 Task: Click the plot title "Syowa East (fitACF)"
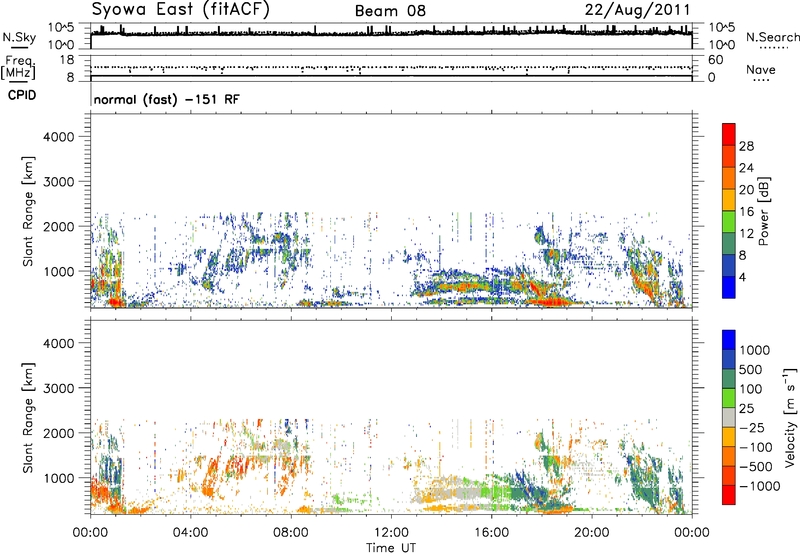coord(181,10)
